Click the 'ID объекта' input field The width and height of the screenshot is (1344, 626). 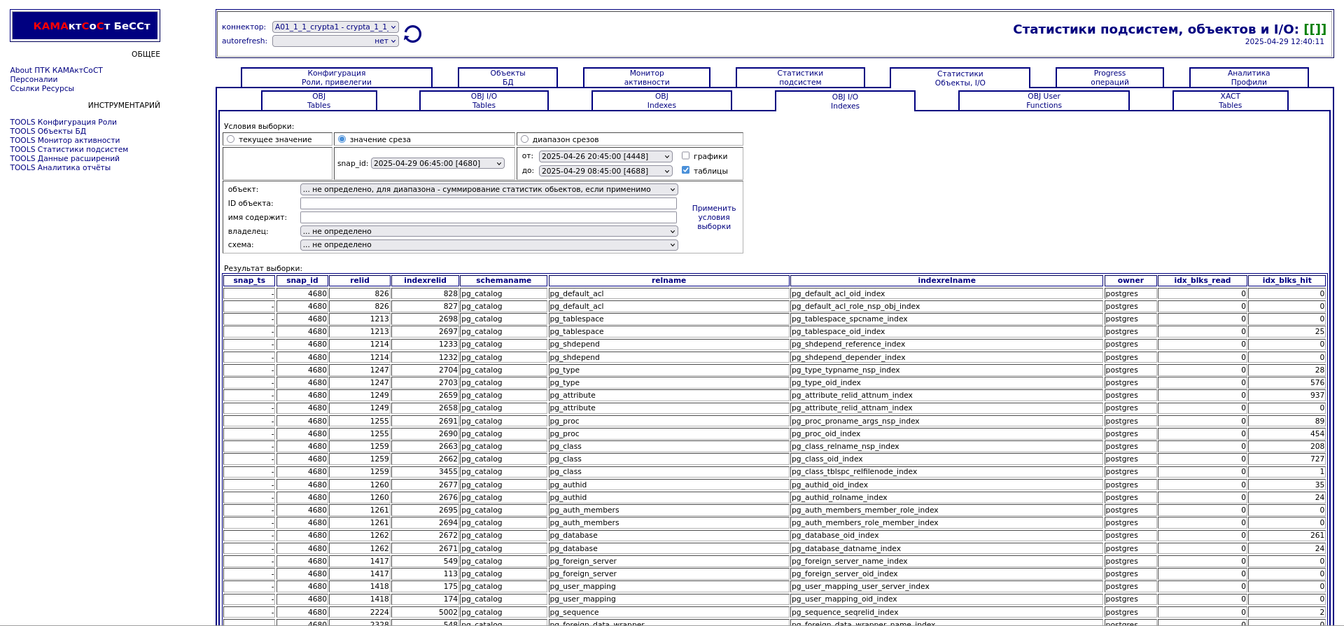pyautogui.click(x=488, y=204)
